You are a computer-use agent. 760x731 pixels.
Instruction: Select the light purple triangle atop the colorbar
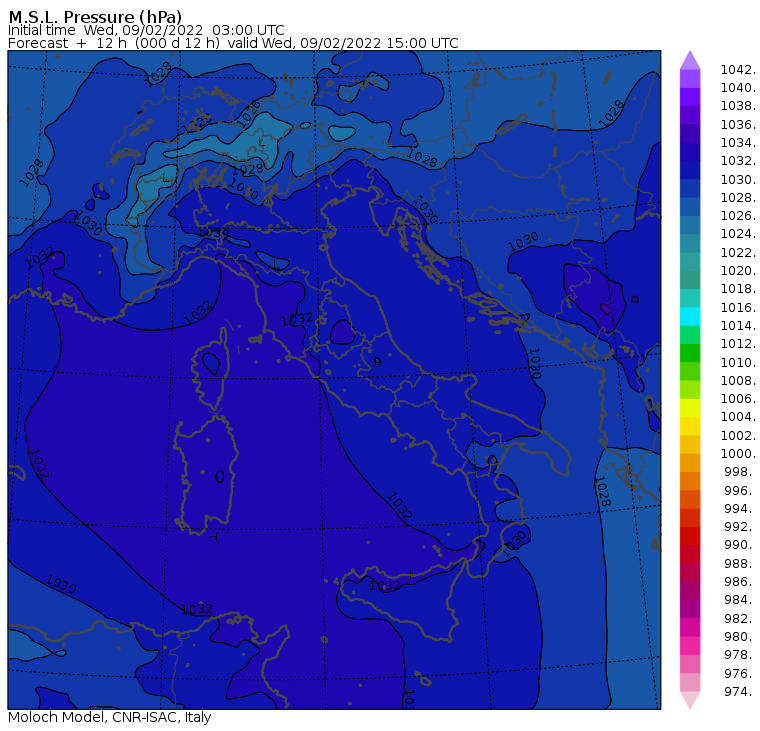point(690,61)
